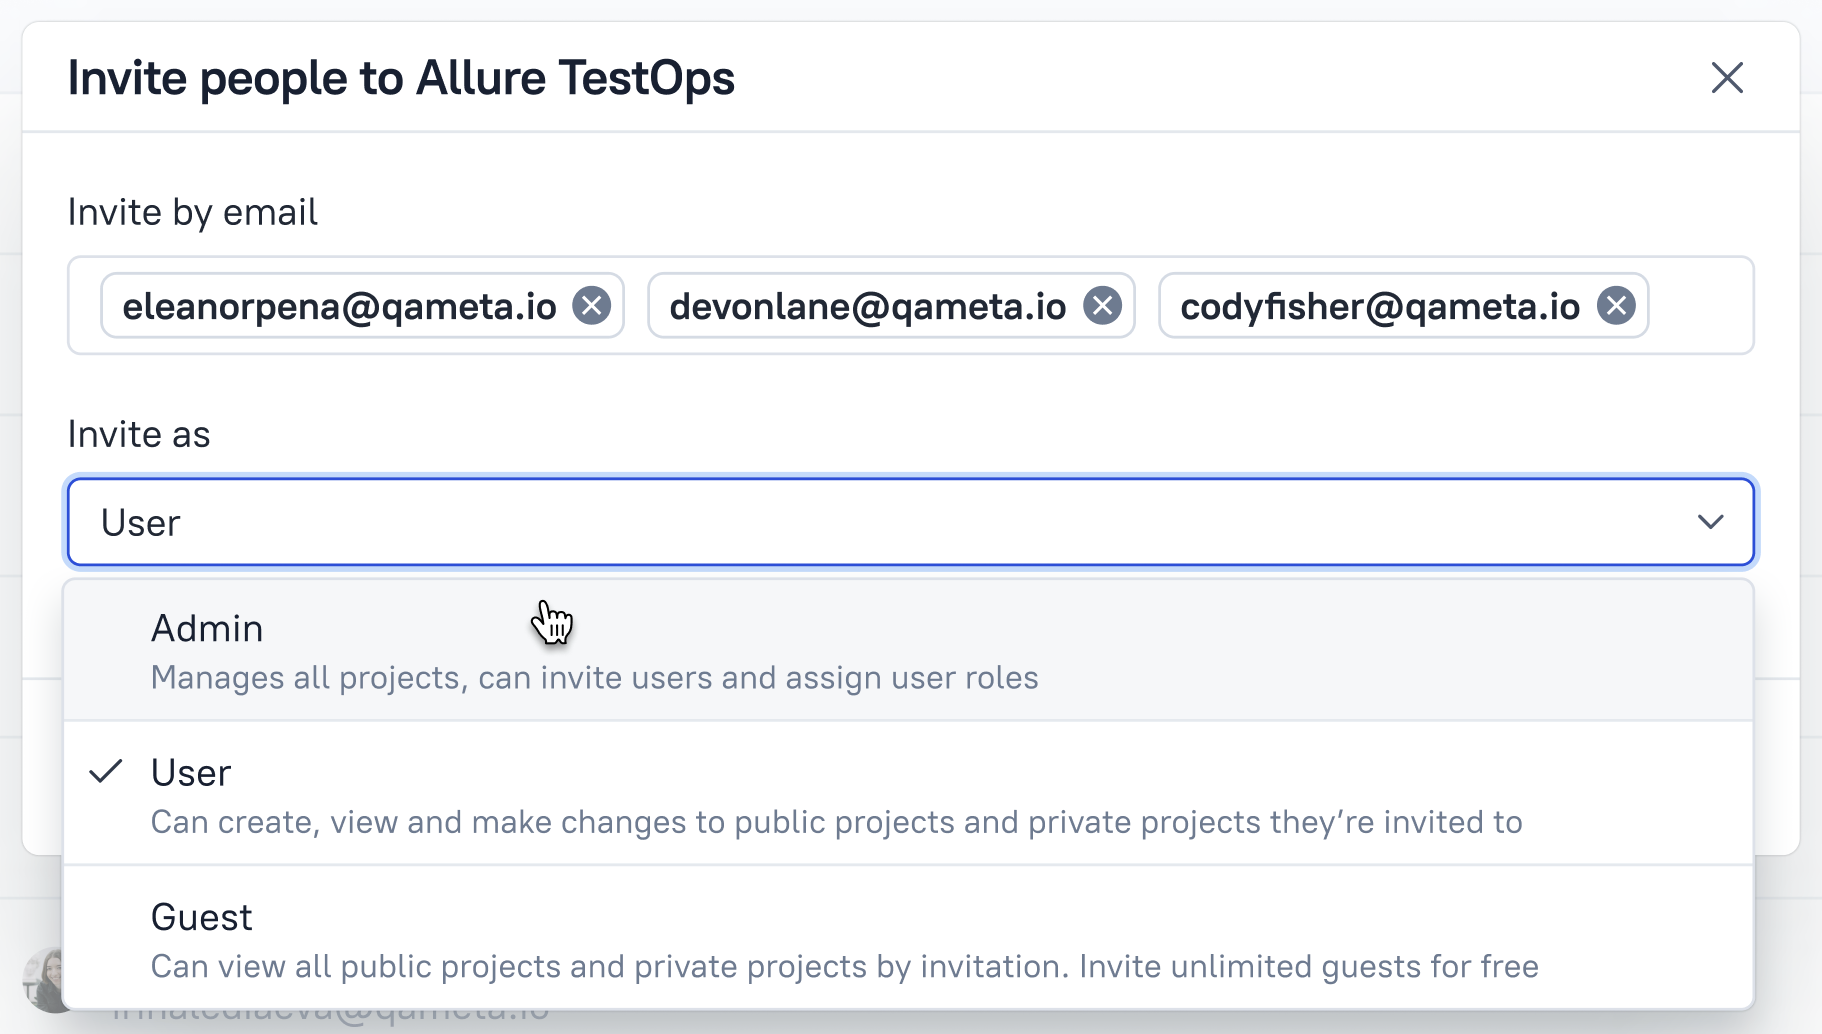The height and width of the screenshot is (1034, 1822).
Task: Close the Invite people dialog
Action: 1727,77
